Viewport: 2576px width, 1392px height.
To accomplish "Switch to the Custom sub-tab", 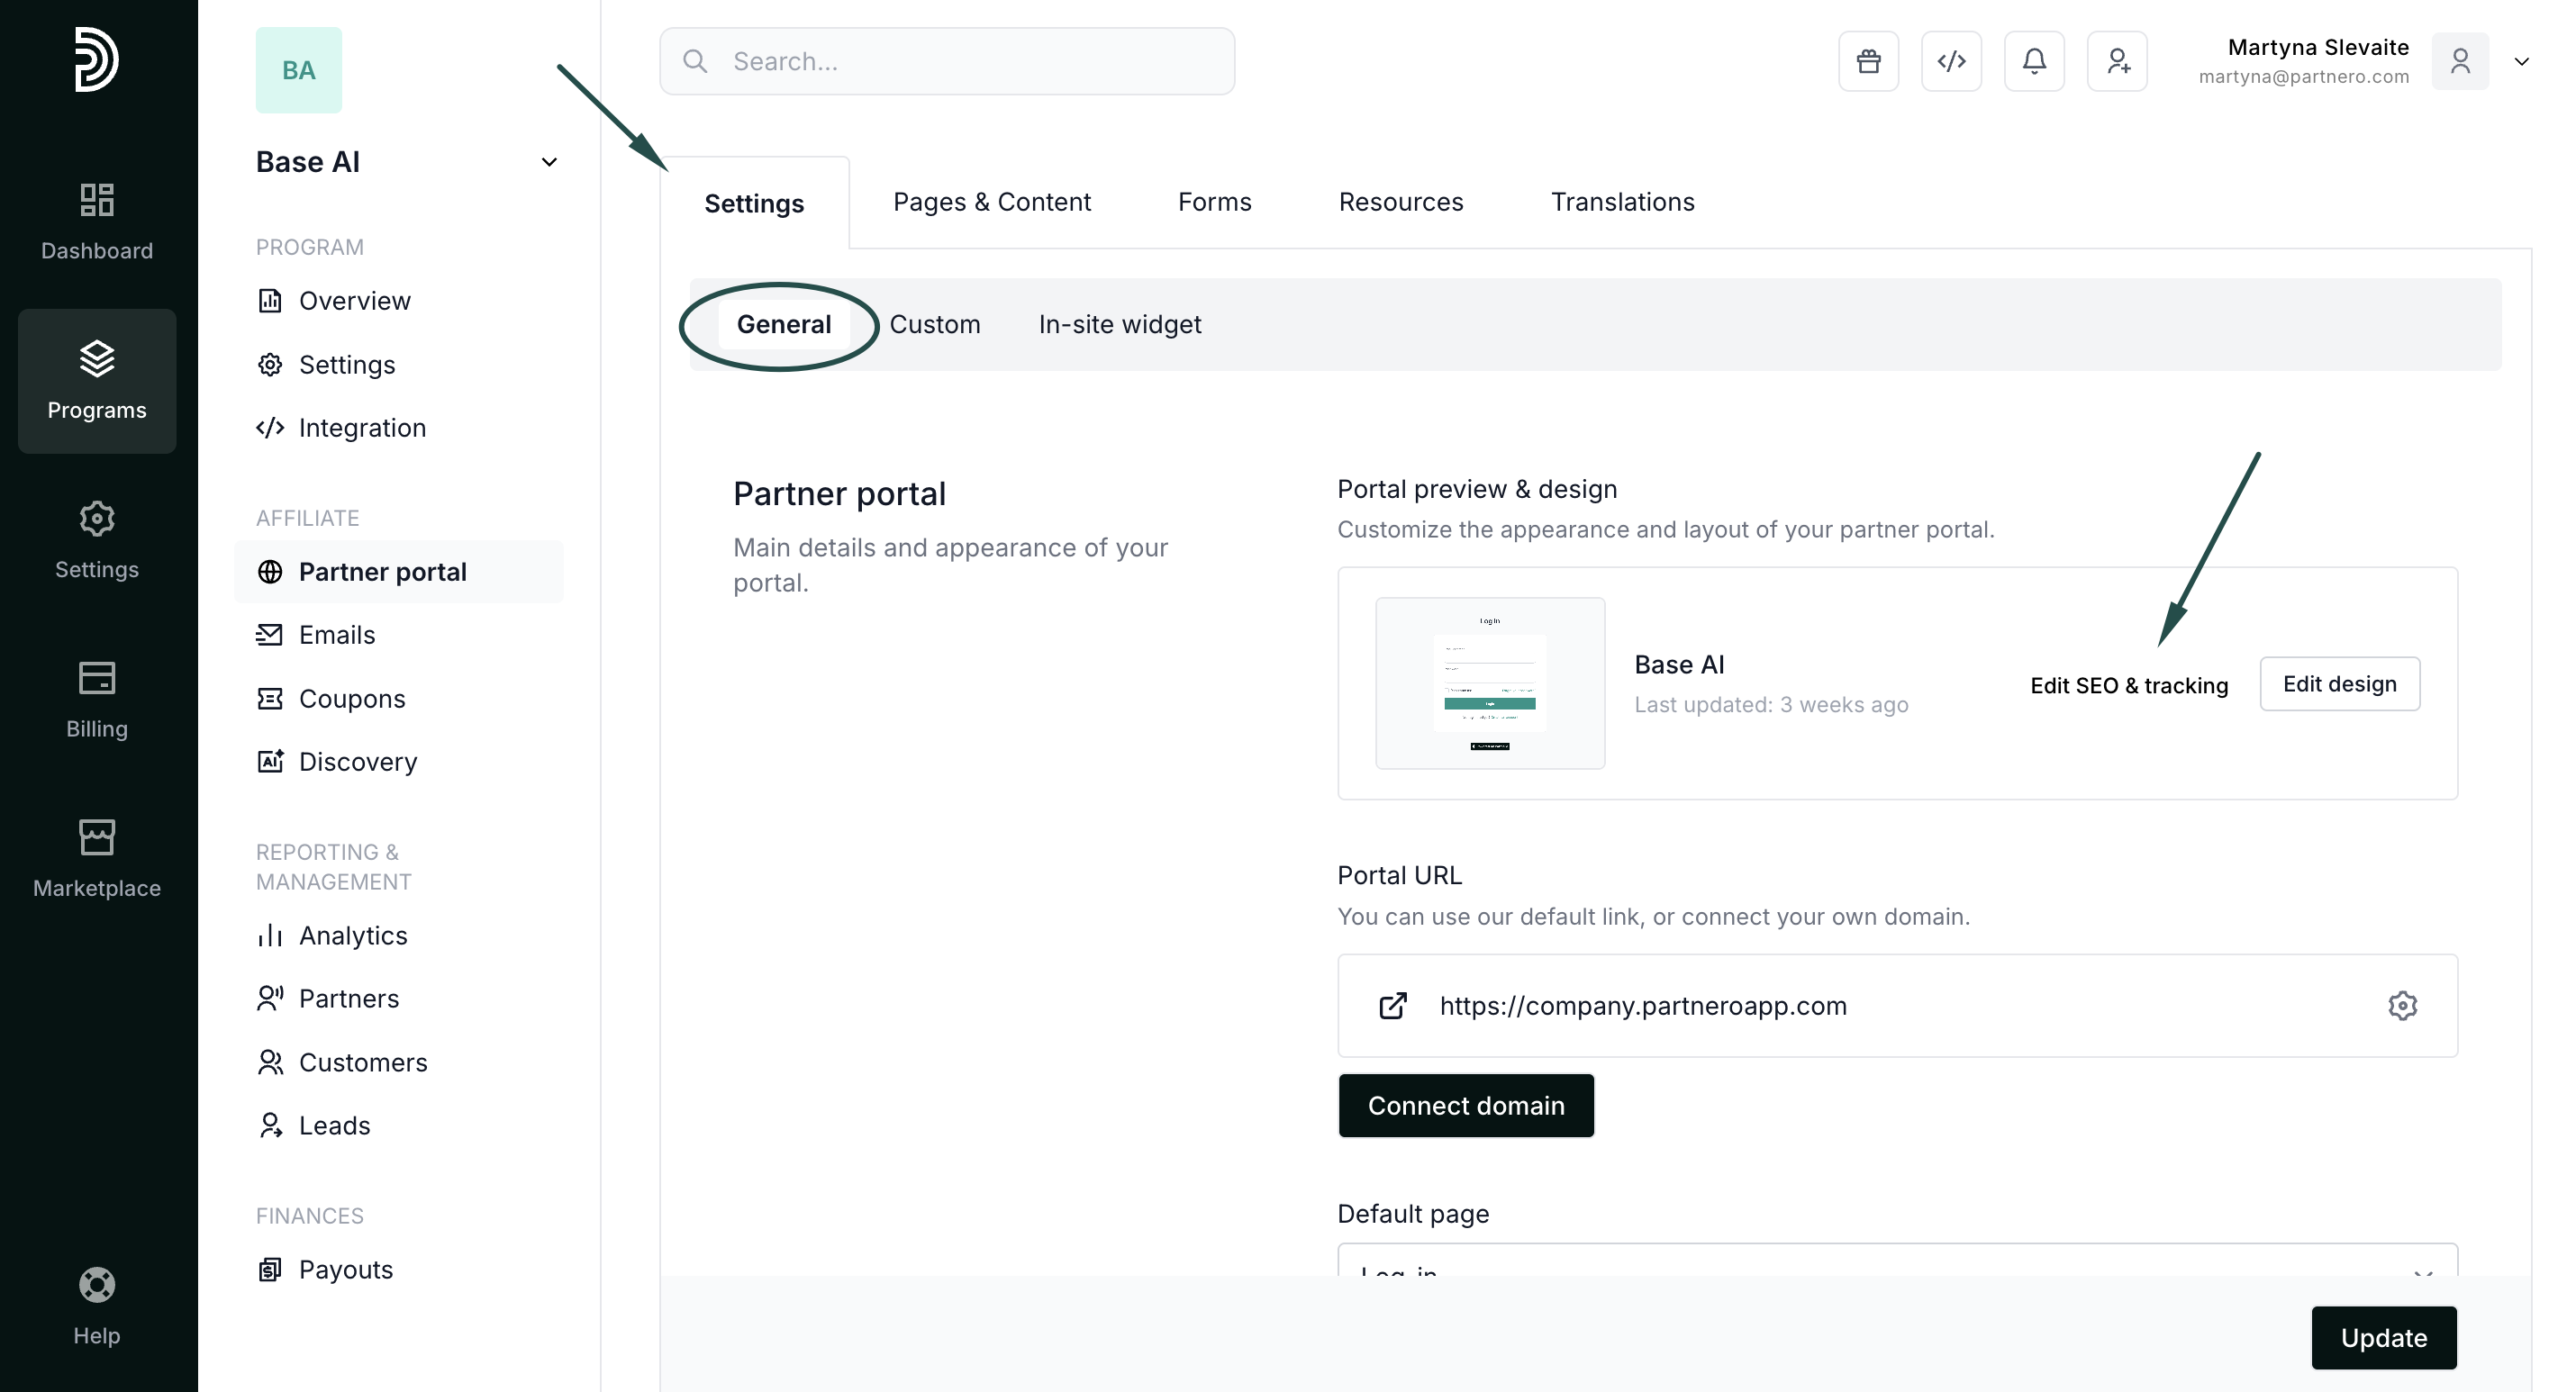I will click(x=934, y=324).
